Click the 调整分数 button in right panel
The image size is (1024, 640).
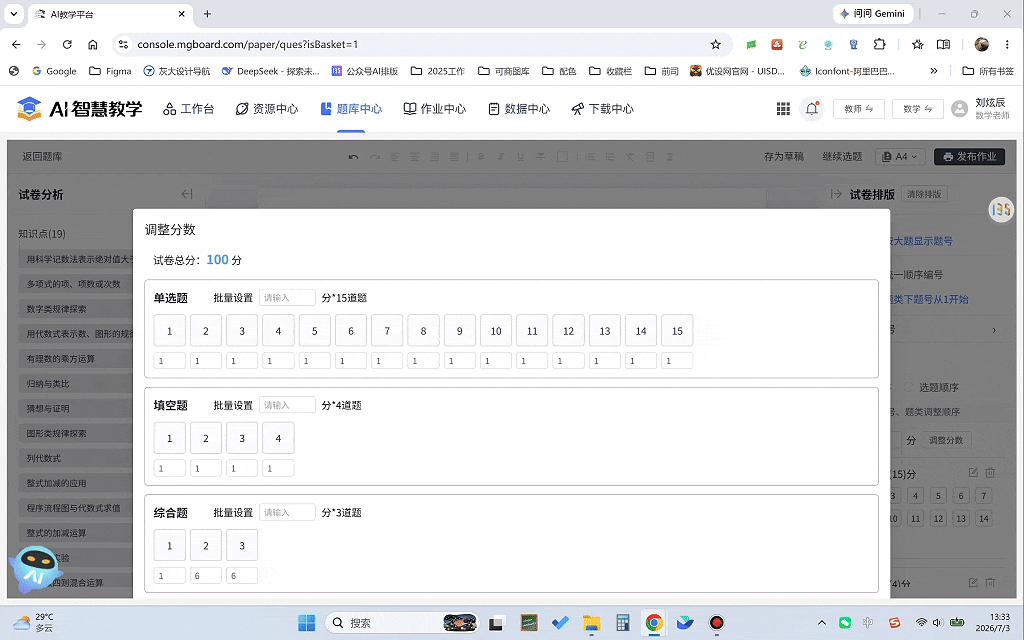pyautogui.click(x=946, y=440)
